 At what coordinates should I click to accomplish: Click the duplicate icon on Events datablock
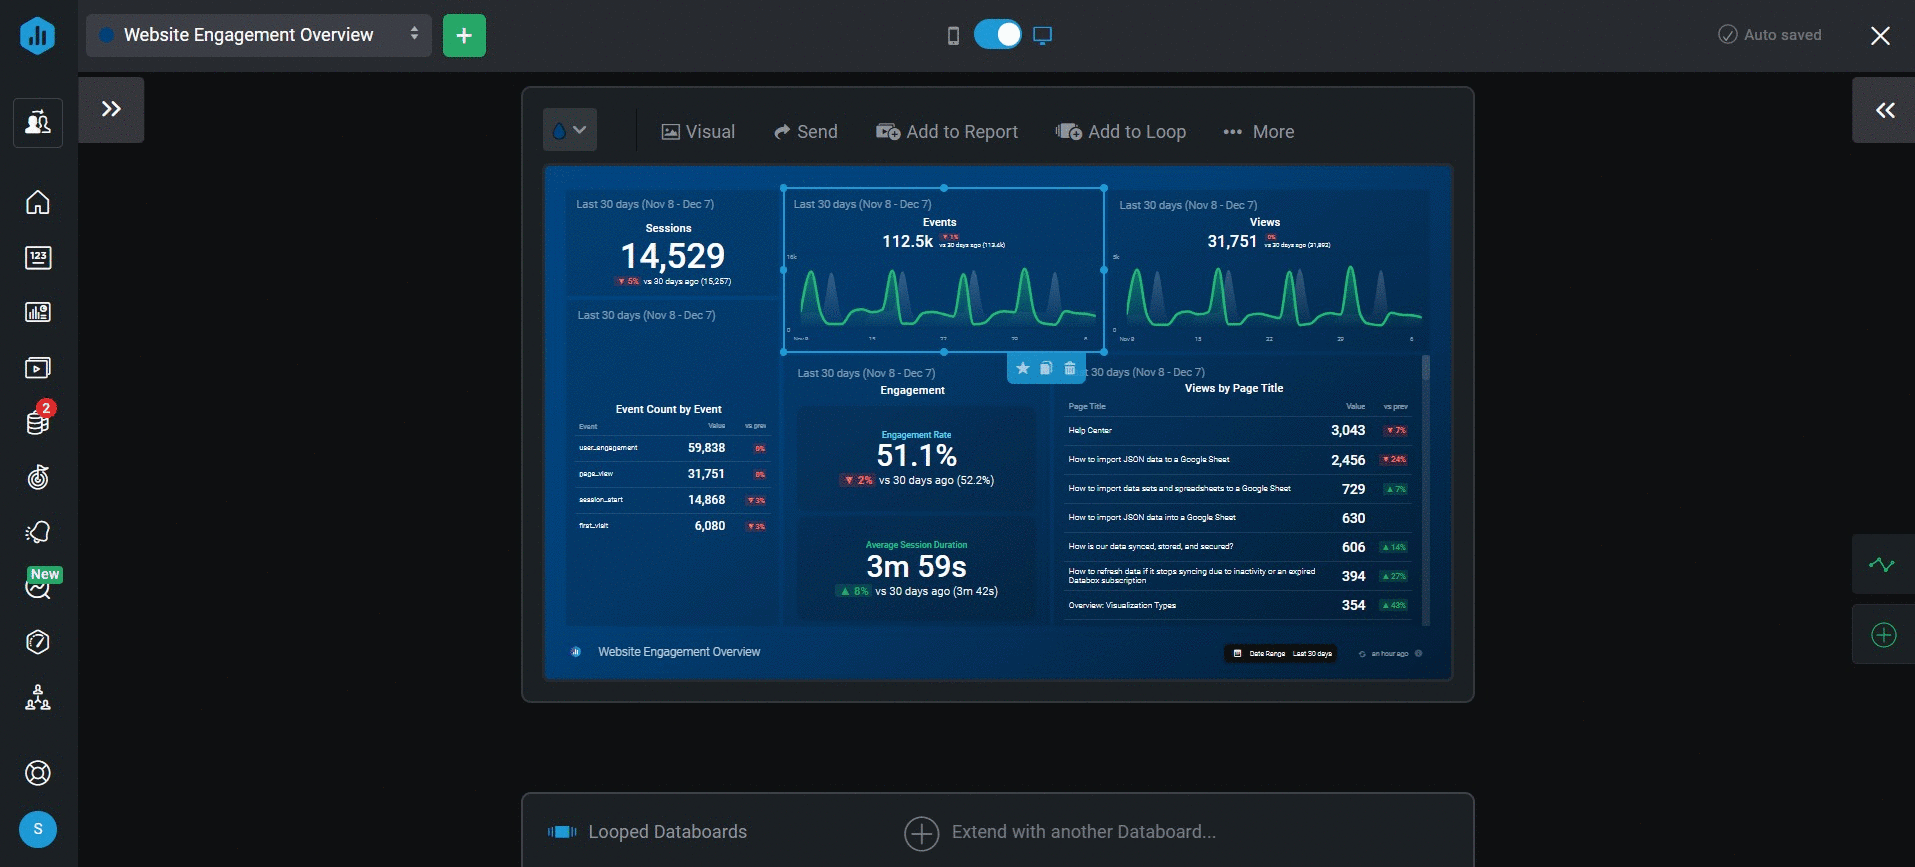tap(1046, 368)
